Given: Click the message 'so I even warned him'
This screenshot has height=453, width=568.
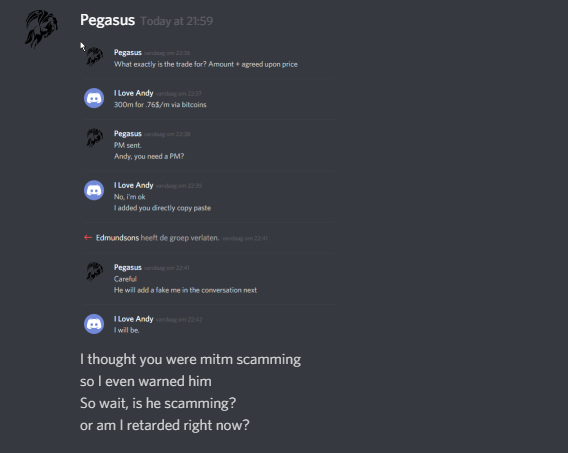Looking at the screenshot, I should 146,381.
